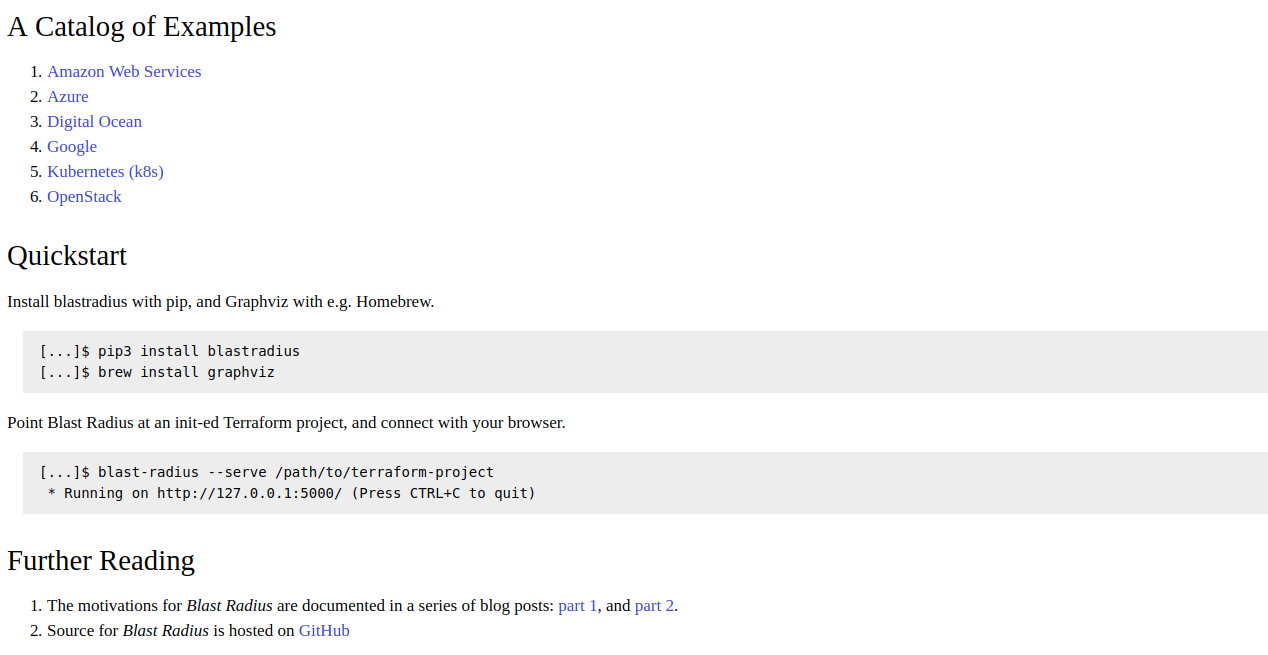Click the 'A Catalog of Examples' heading
This screenshot has height=655, width=1268.
(142, 27)
